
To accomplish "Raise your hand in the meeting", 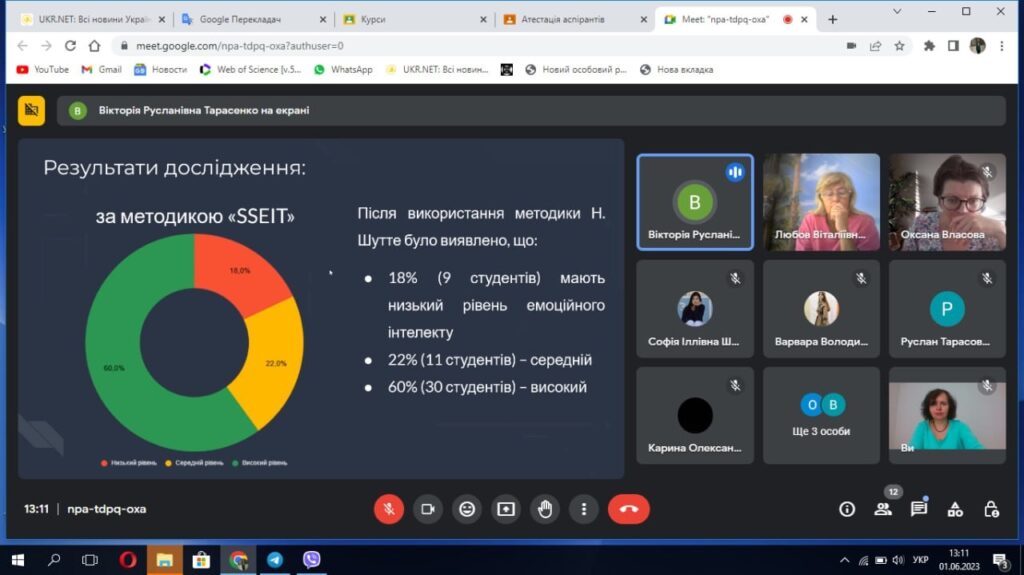I will click(x=544, y=509).
